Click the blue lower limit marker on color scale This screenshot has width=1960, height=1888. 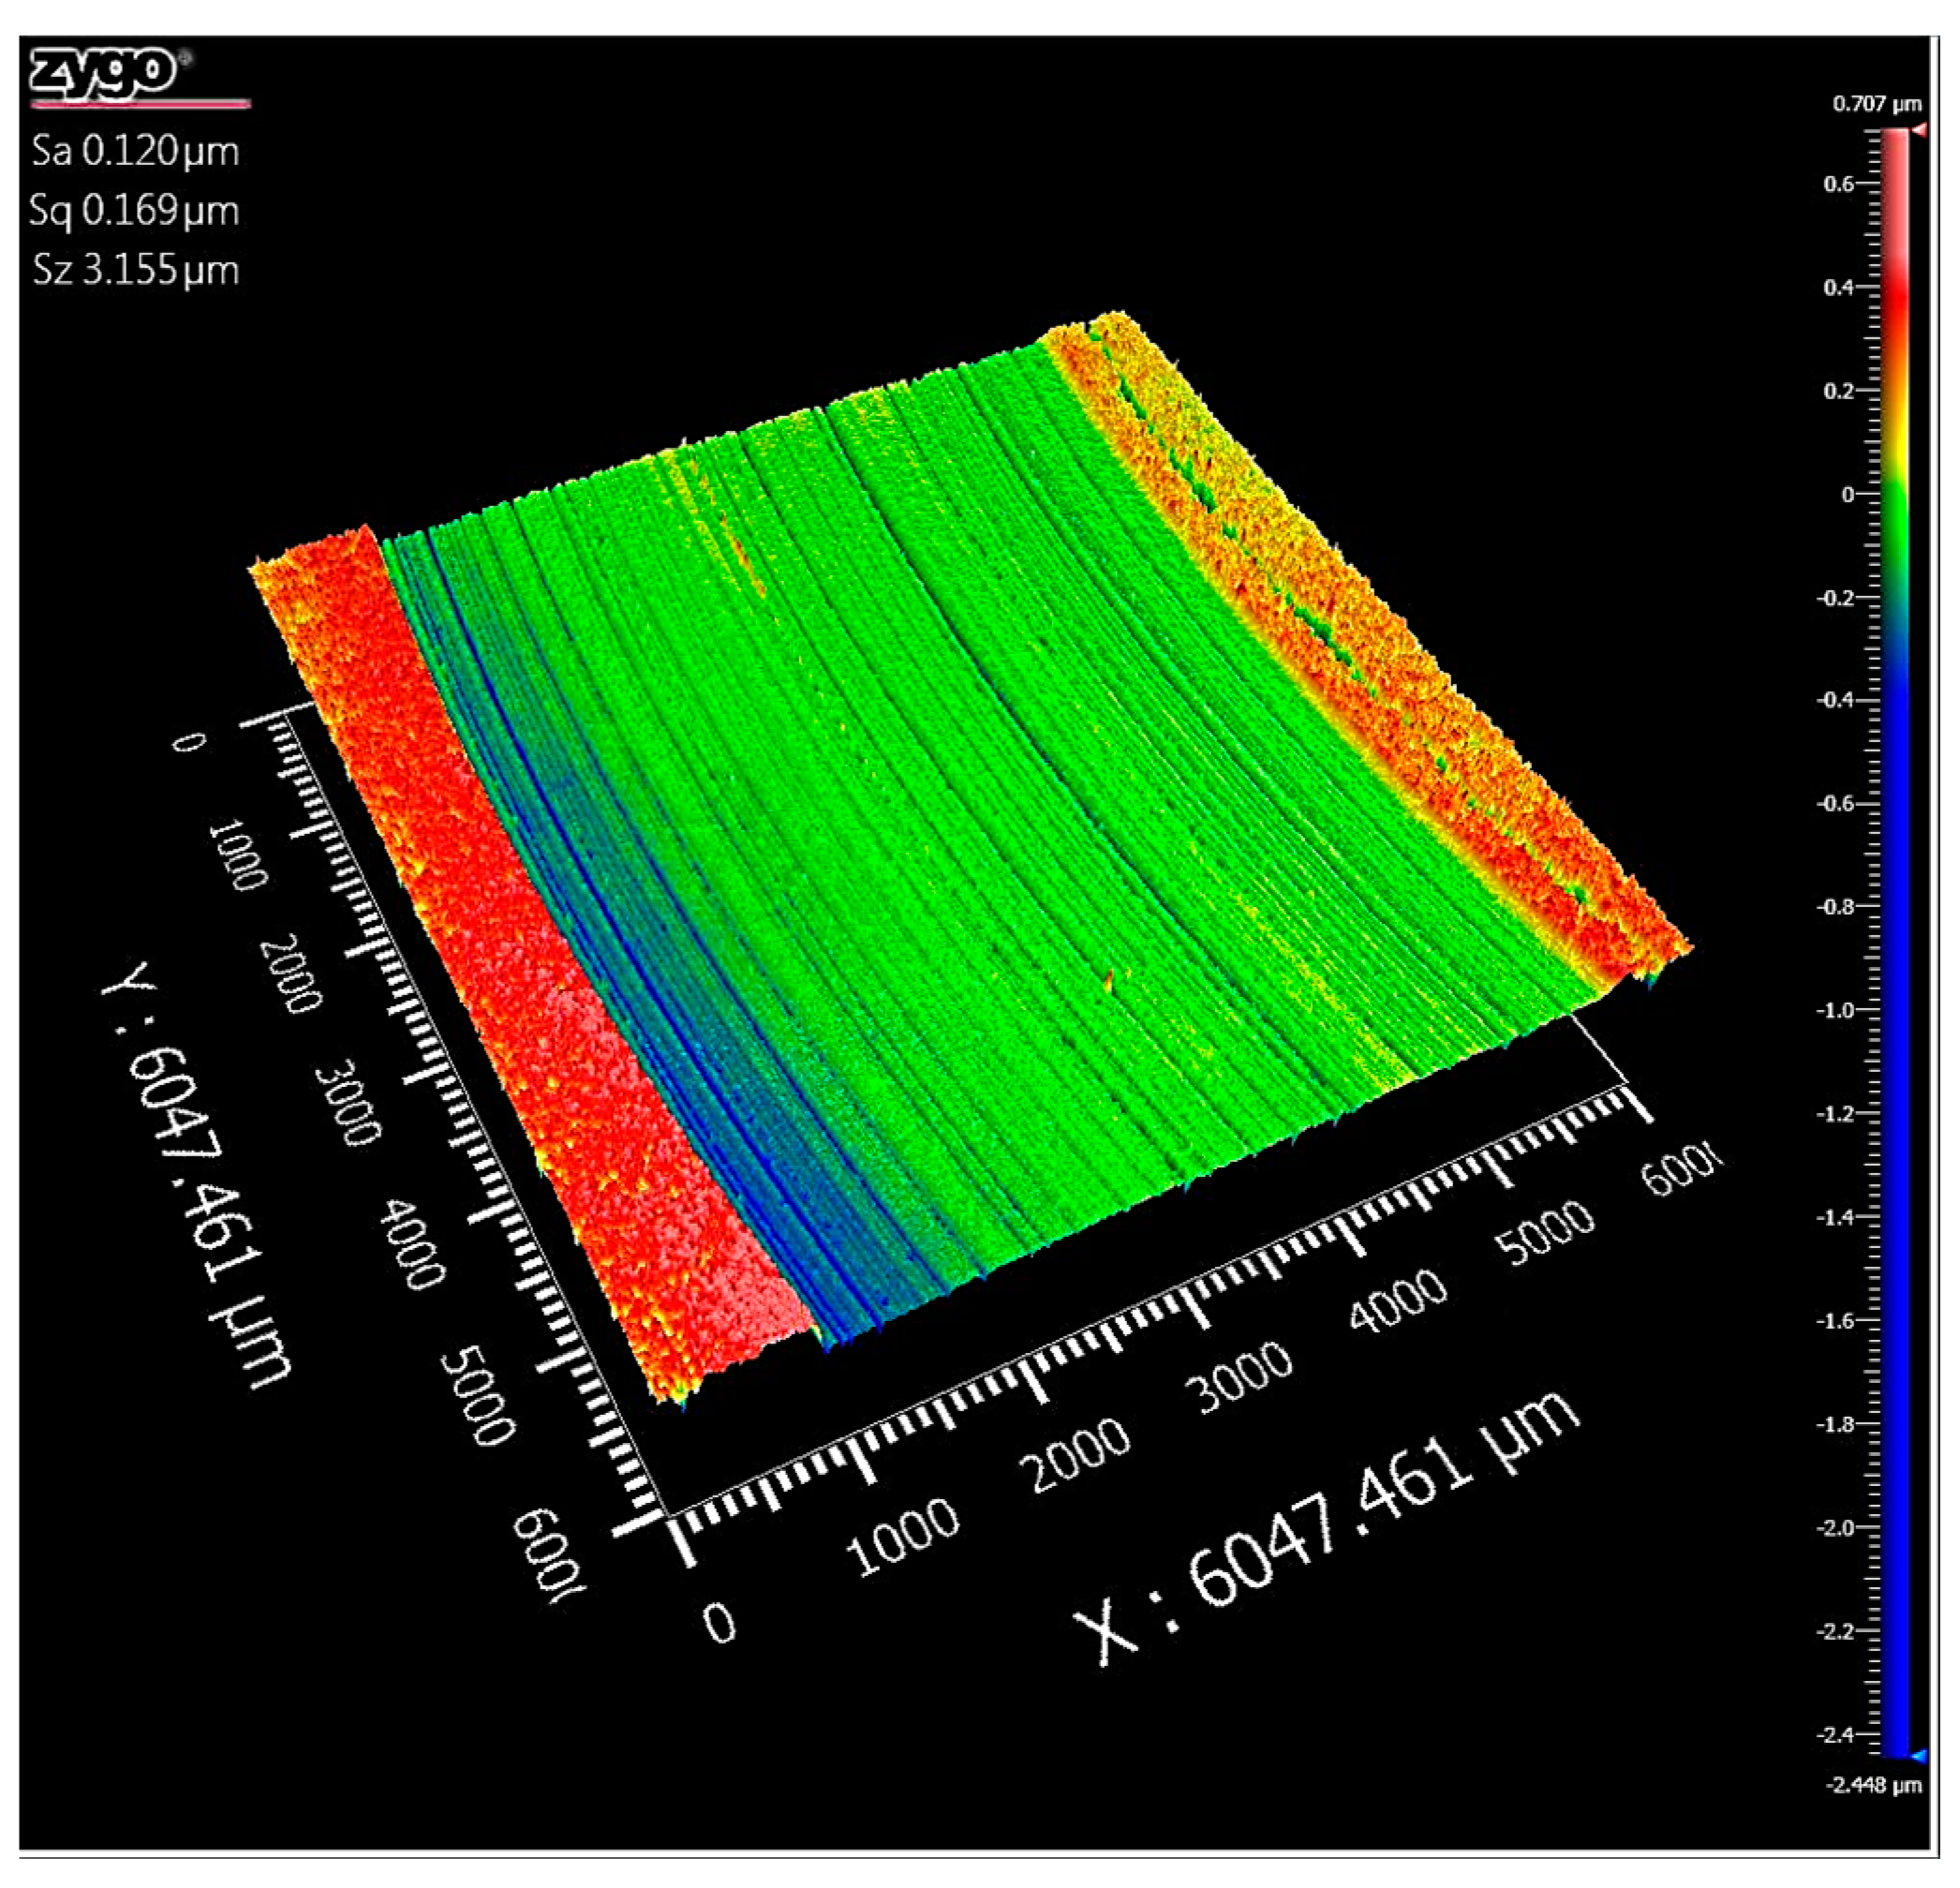[1917, 1755]
